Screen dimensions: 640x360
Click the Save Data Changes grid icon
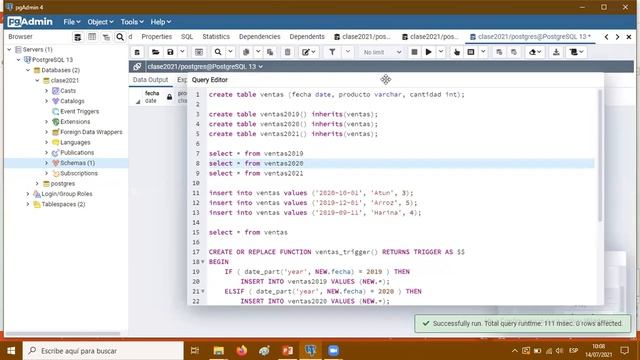[199, 52]
